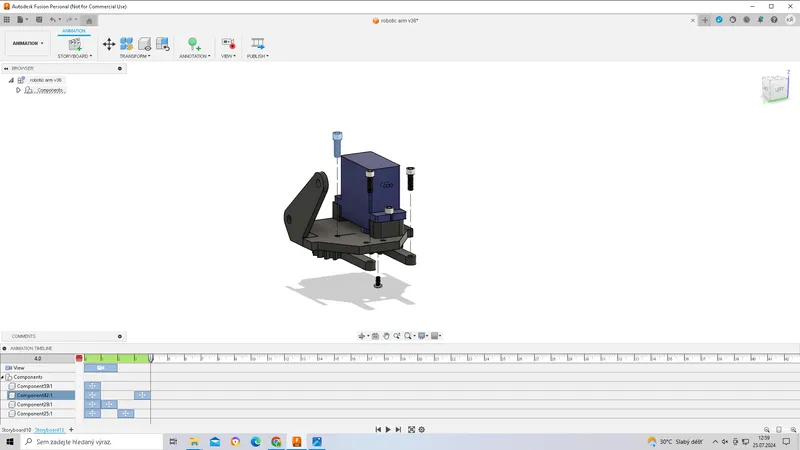Switch to the Storyboard10 tab
The height and width of the screenshot is (450, 800).
pos(16,430)
